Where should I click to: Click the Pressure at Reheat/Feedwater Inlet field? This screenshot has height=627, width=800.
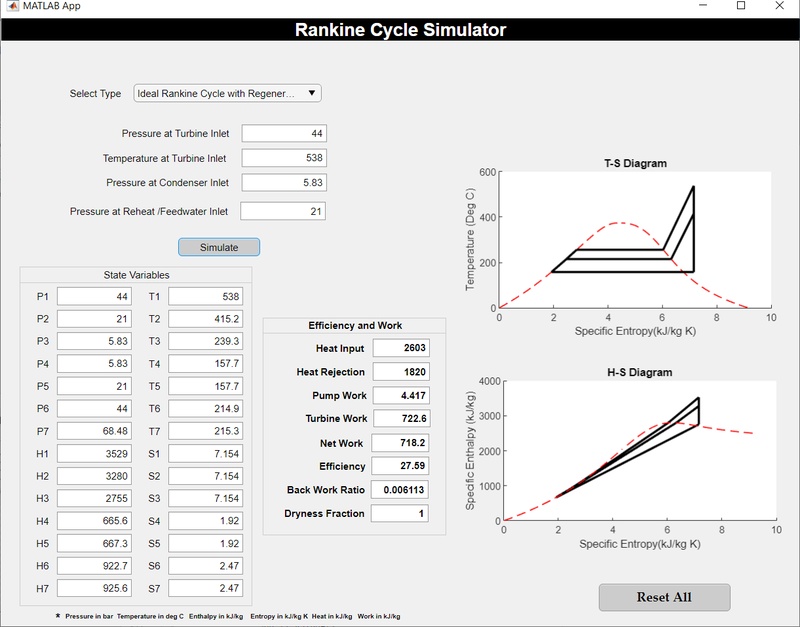[x=284, y=211]
